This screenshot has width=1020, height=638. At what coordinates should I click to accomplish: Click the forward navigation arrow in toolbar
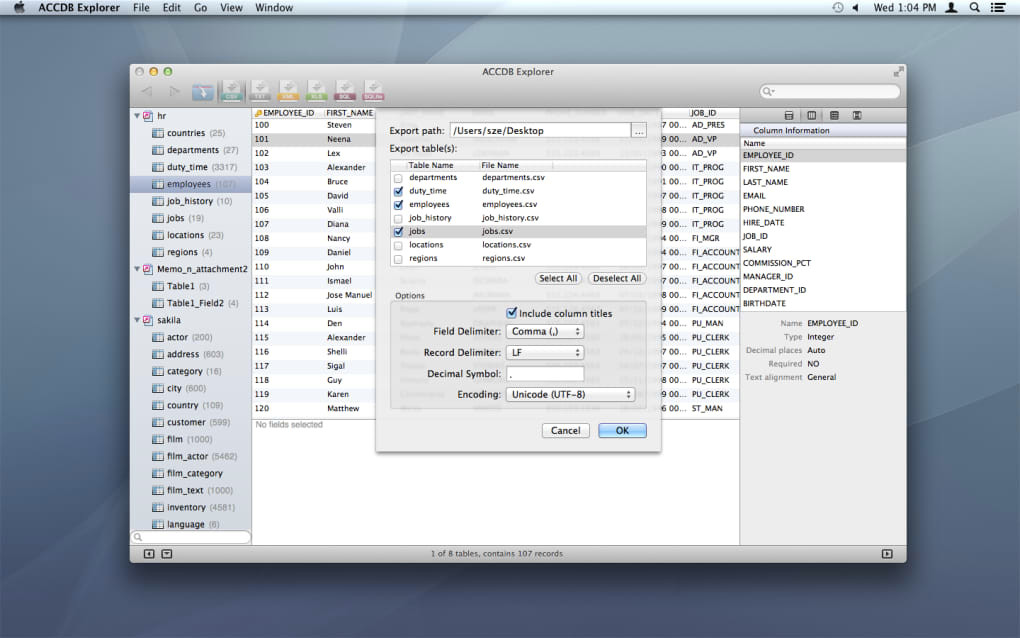tap(174, 91)
